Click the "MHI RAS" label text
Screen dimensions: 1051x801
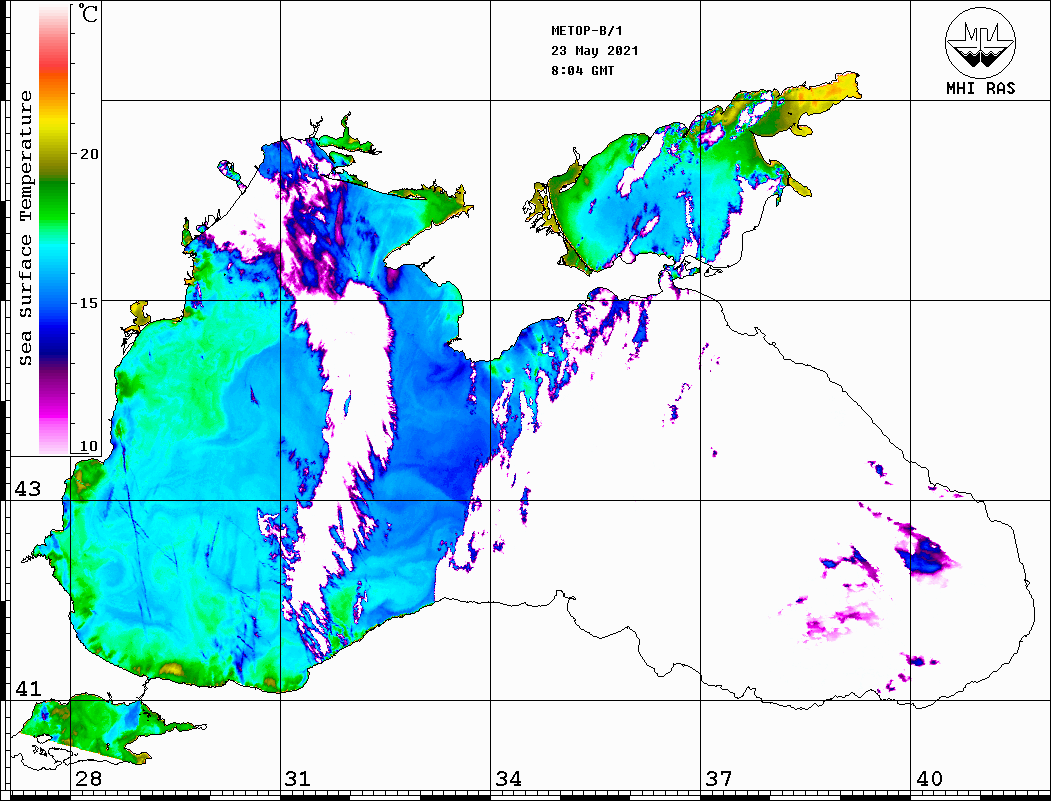[x=981, y=88]
